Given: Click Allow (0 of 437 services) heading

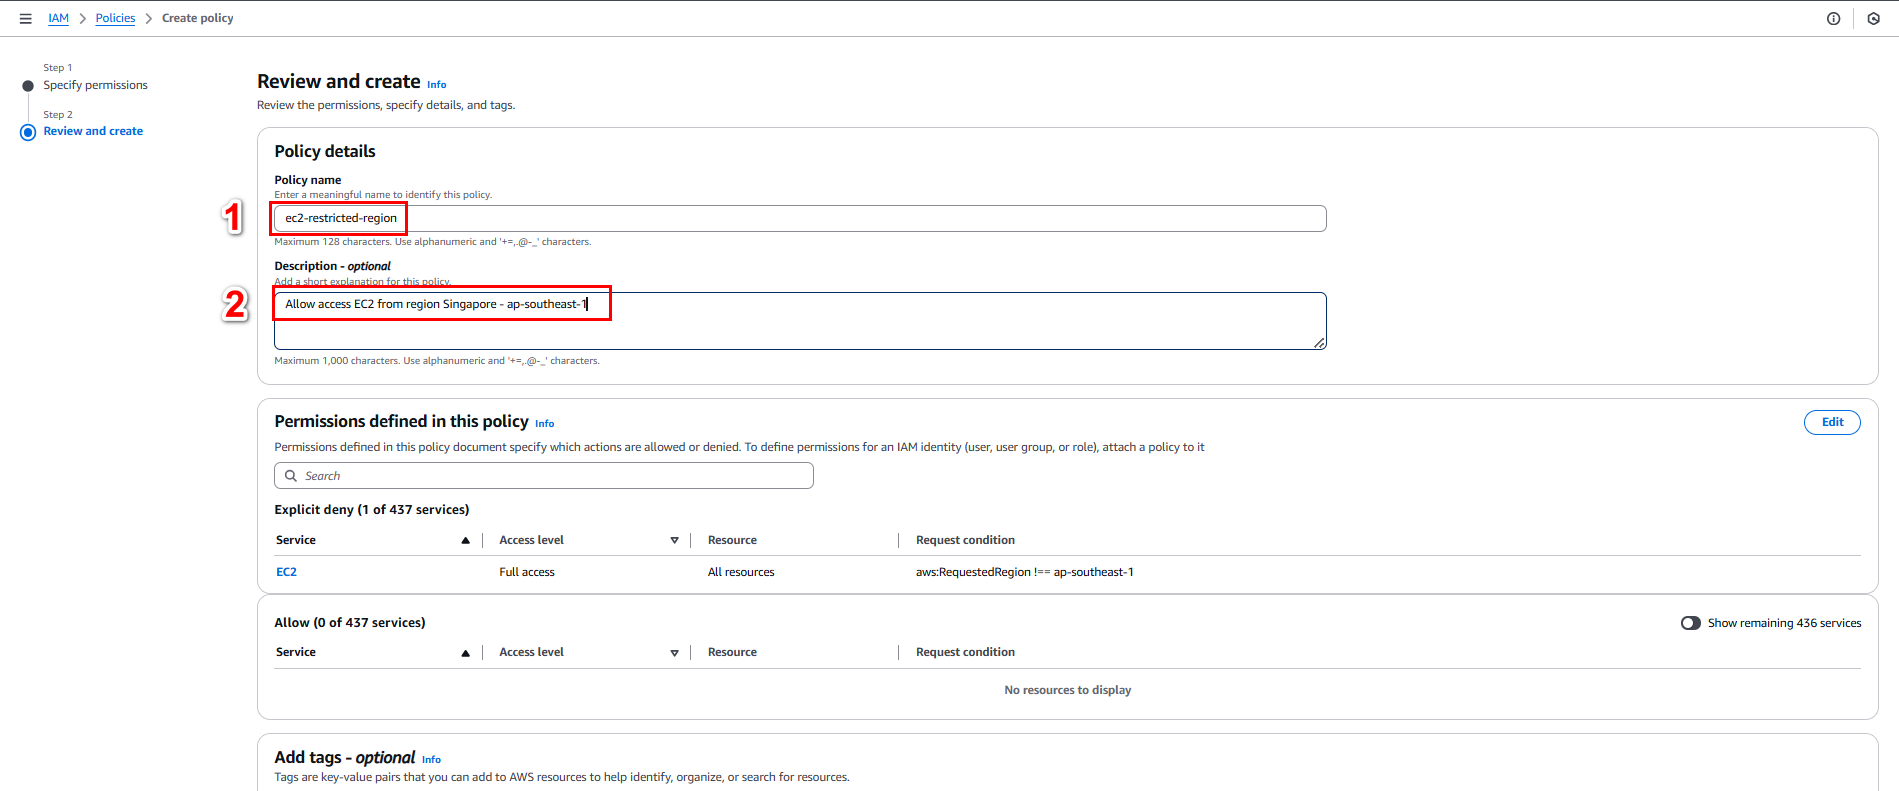Looking at the screenshot, I should 350,622.
